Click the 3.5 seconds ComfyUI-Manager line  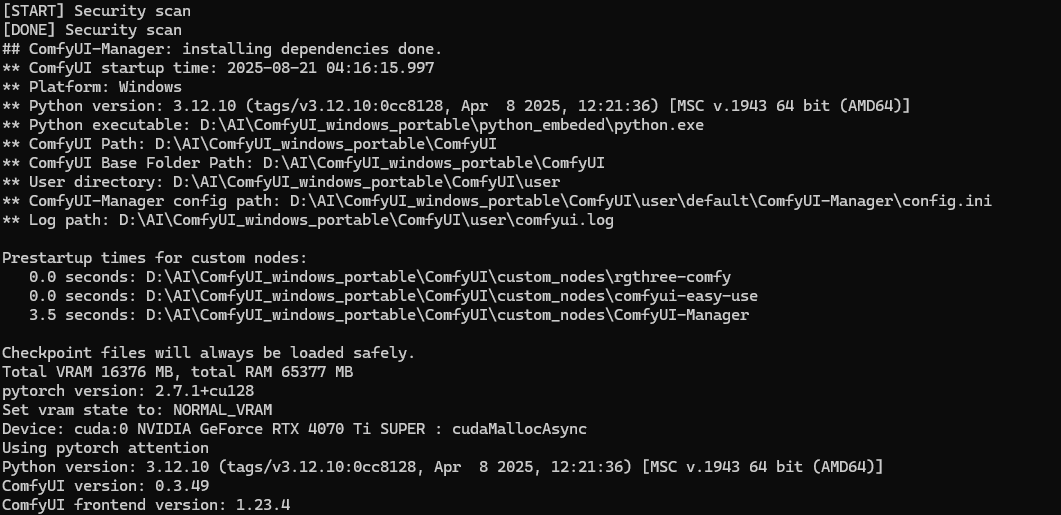coord(389,315)
